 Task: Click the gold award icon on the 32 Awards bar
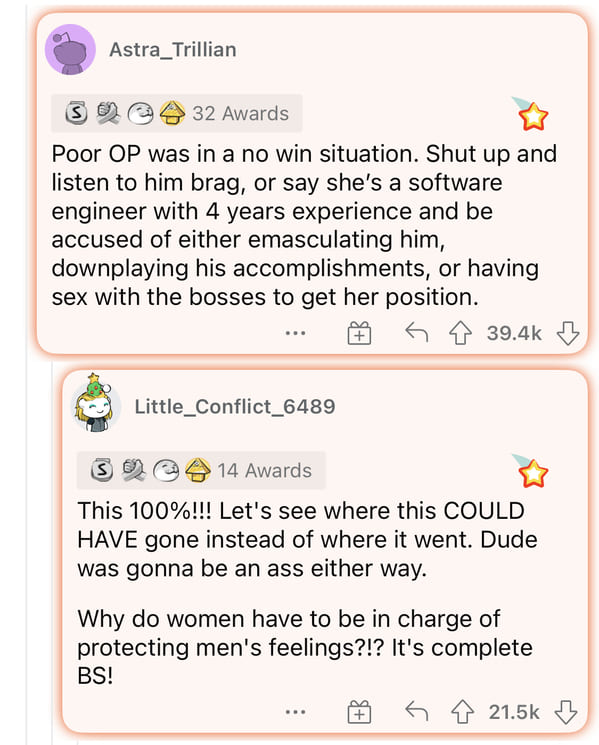pyautogui.click(x=172, y=113)
